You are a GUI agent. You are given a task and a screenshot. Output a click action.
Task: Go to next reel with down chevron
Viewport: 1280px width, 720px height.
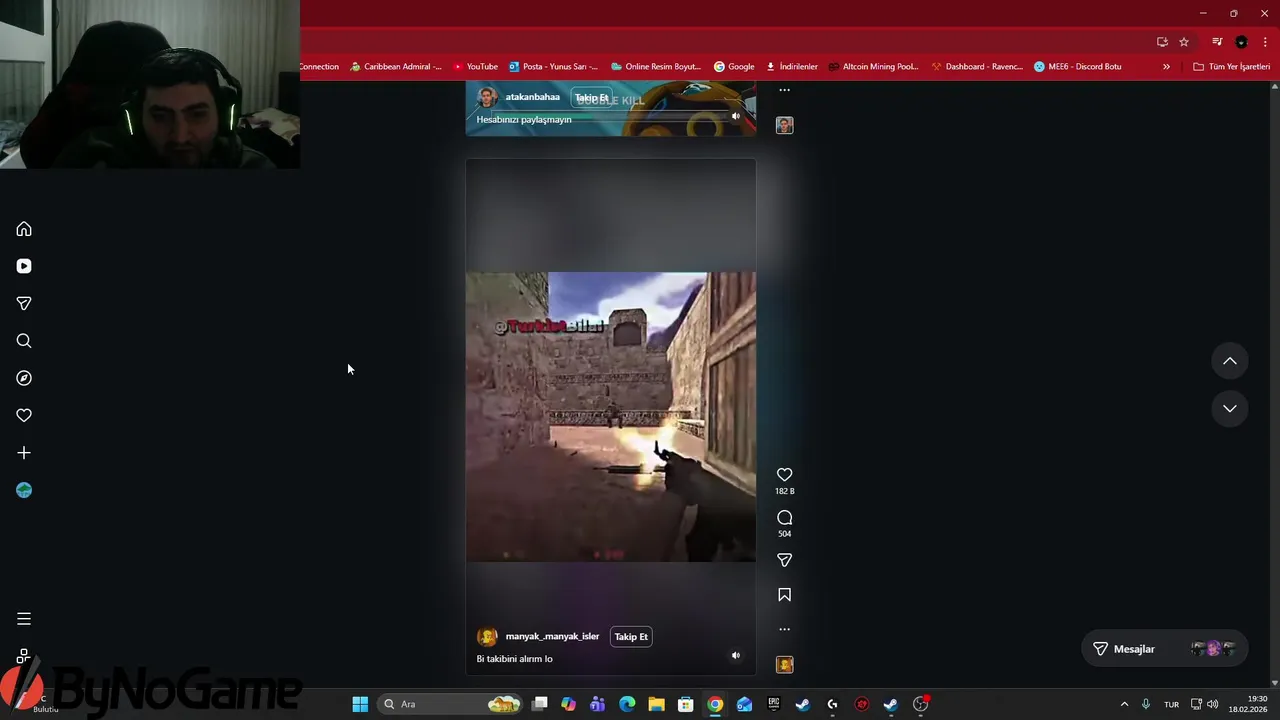pyautogui.click(x=1230, y=408)
